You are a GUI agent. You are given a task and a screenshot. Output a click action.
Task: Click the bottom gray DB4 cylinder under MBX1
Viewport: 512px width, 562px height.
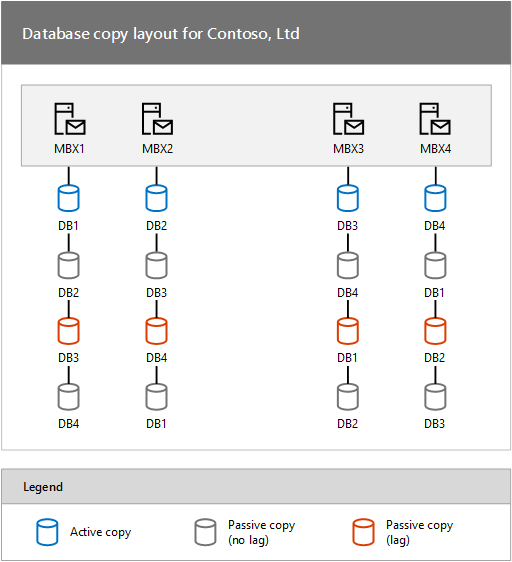[x=68, y=397]
